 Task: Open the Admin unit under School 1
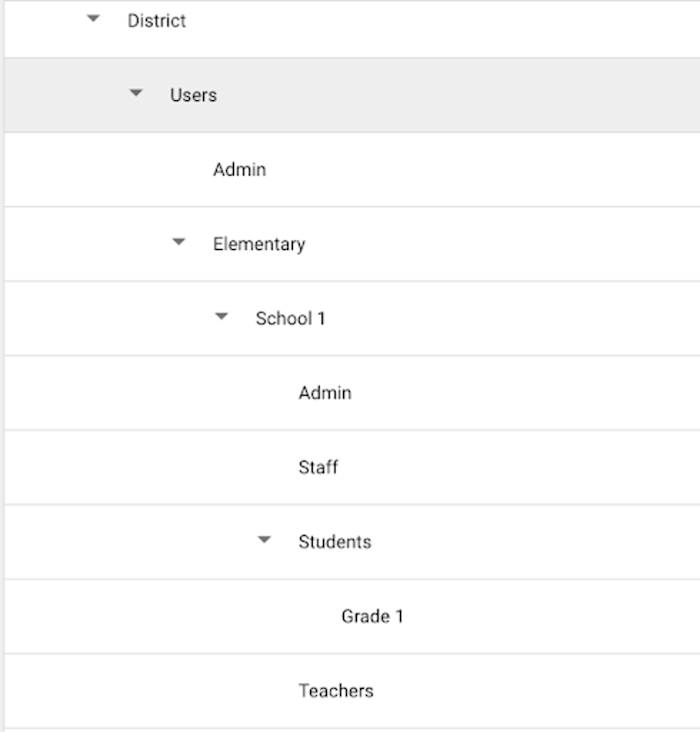325,393
